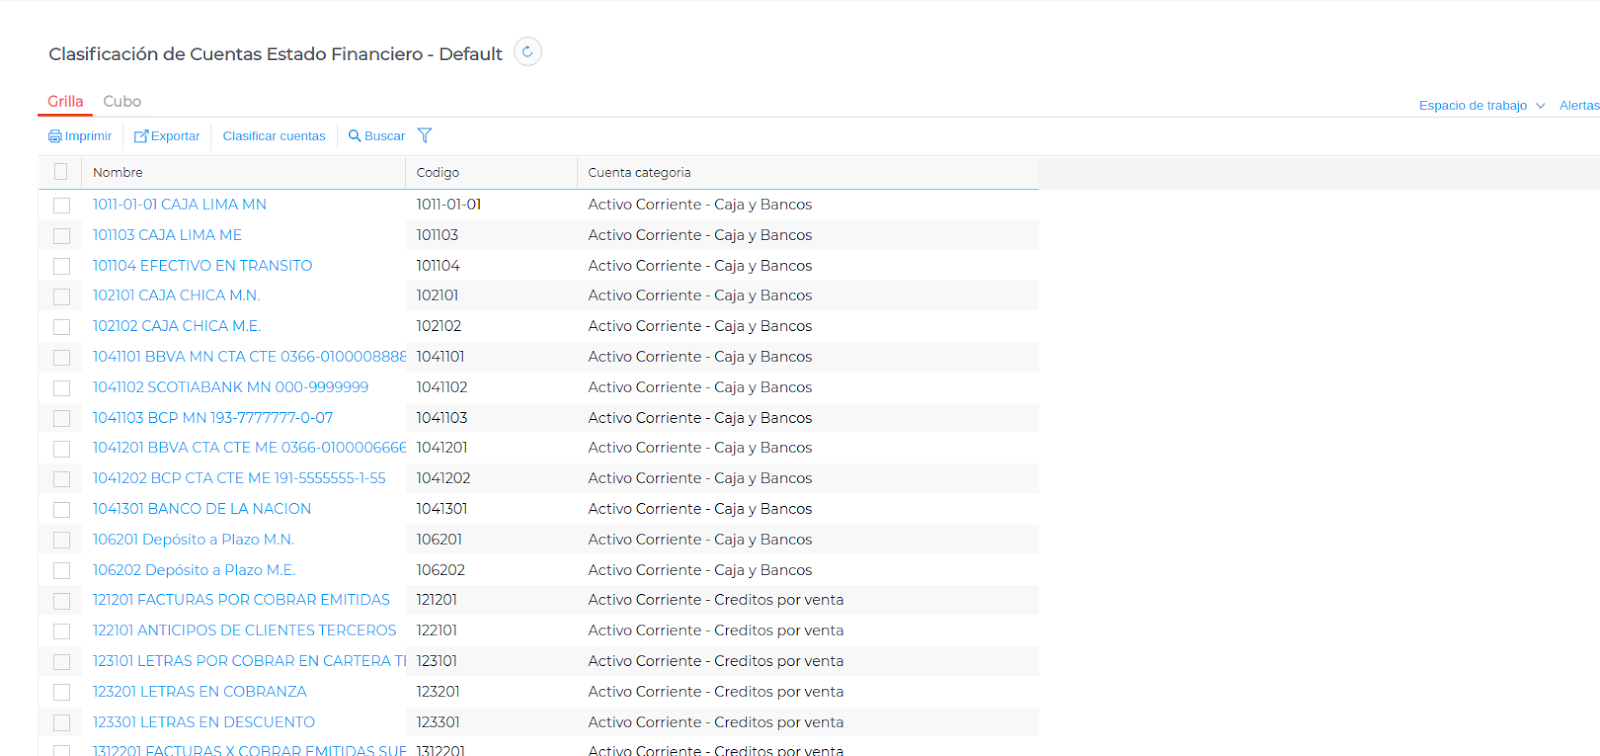Sort by the Nombre column header

click(x=118, y=172)
